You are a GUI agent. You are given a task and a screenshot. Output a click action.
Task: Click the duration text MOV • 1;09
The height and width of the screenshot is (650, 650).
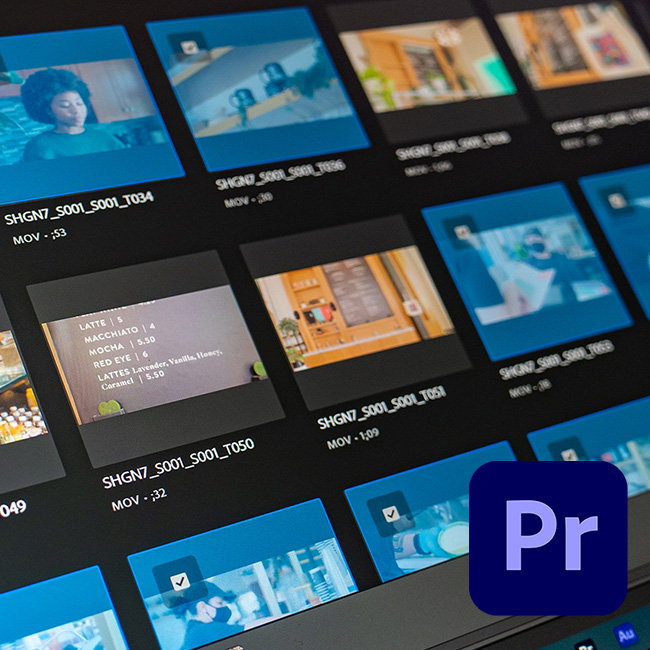click(353, 439)
